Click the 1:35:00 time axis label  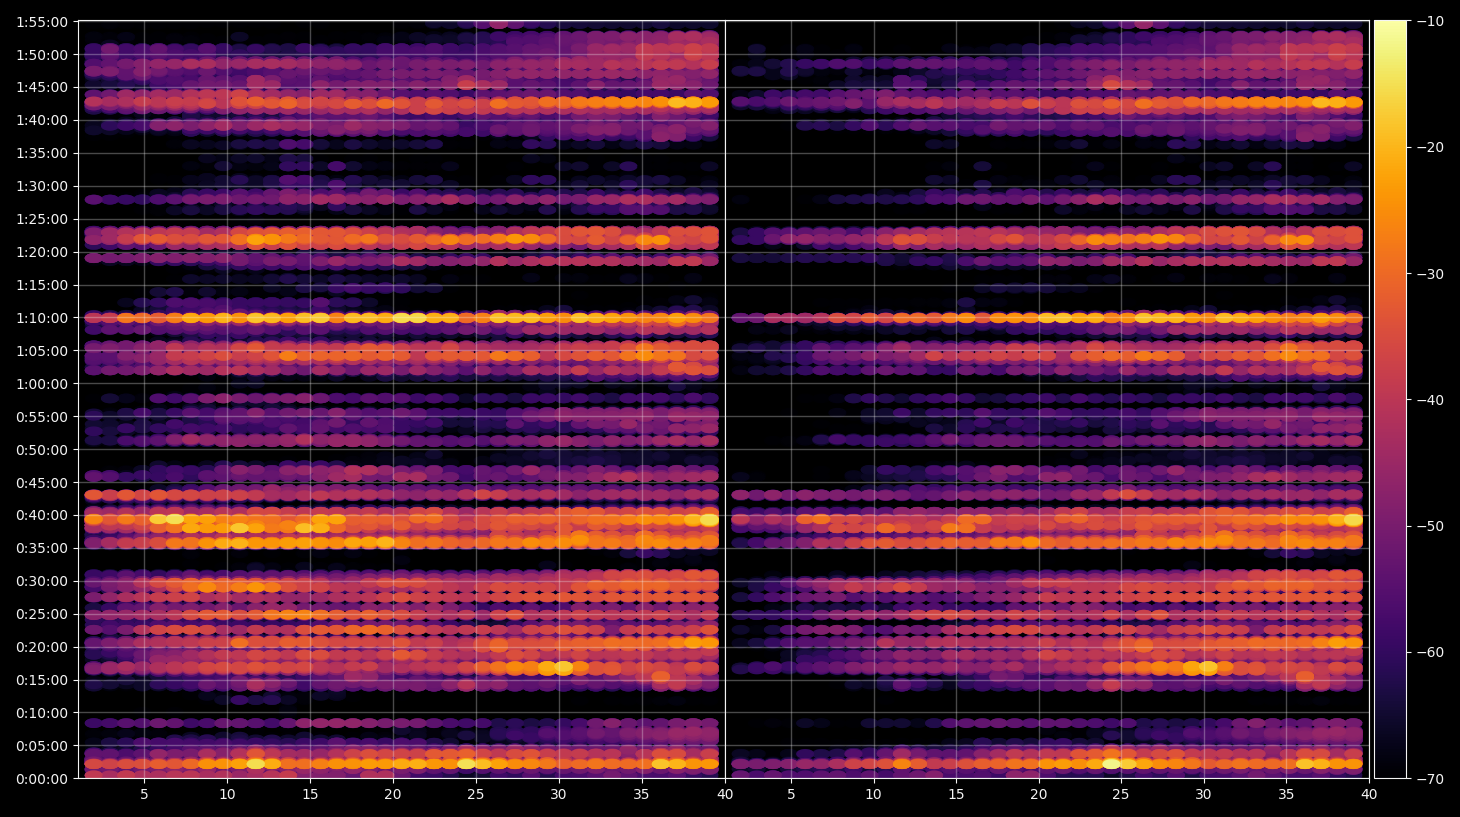point(42,153)
